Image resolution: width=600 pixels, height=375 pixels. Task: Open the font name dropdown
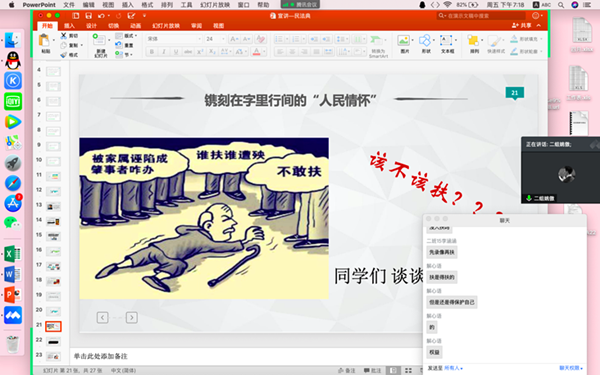174,39
